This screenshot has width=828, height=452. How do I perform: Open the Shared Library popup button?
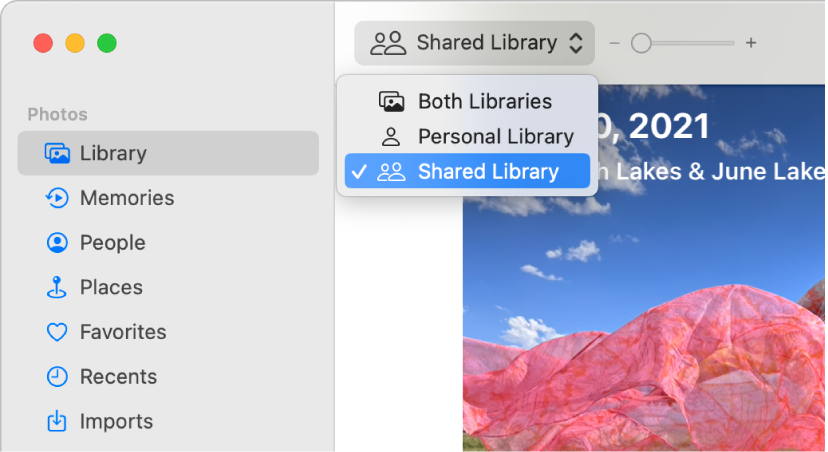click(474, 43)
